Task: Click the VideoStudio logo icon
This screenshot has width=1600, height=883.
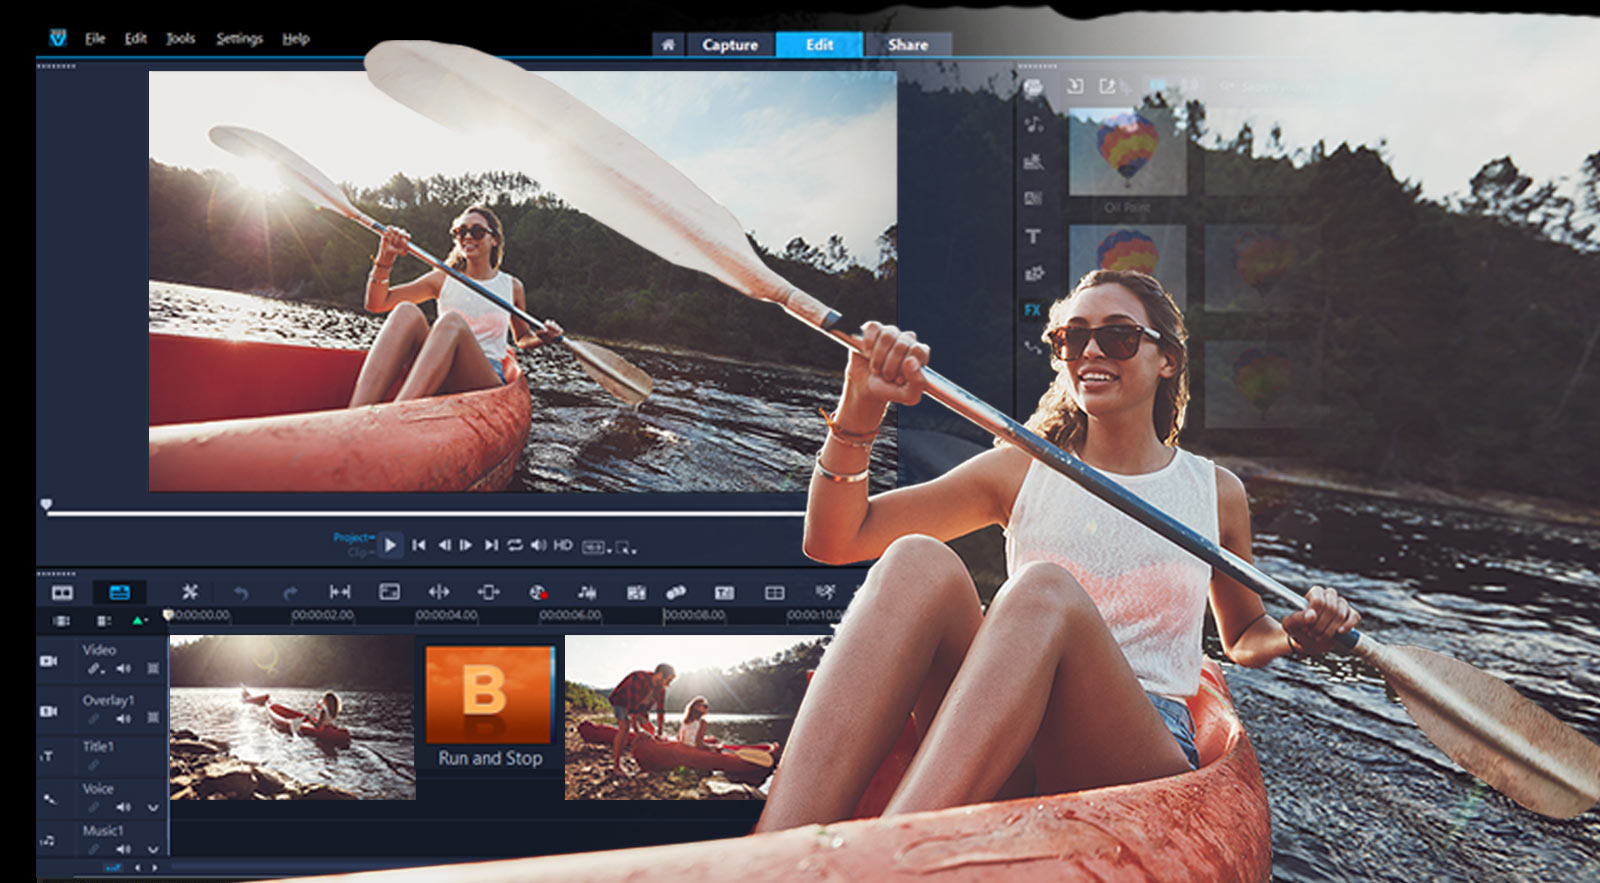Action: 58,38
